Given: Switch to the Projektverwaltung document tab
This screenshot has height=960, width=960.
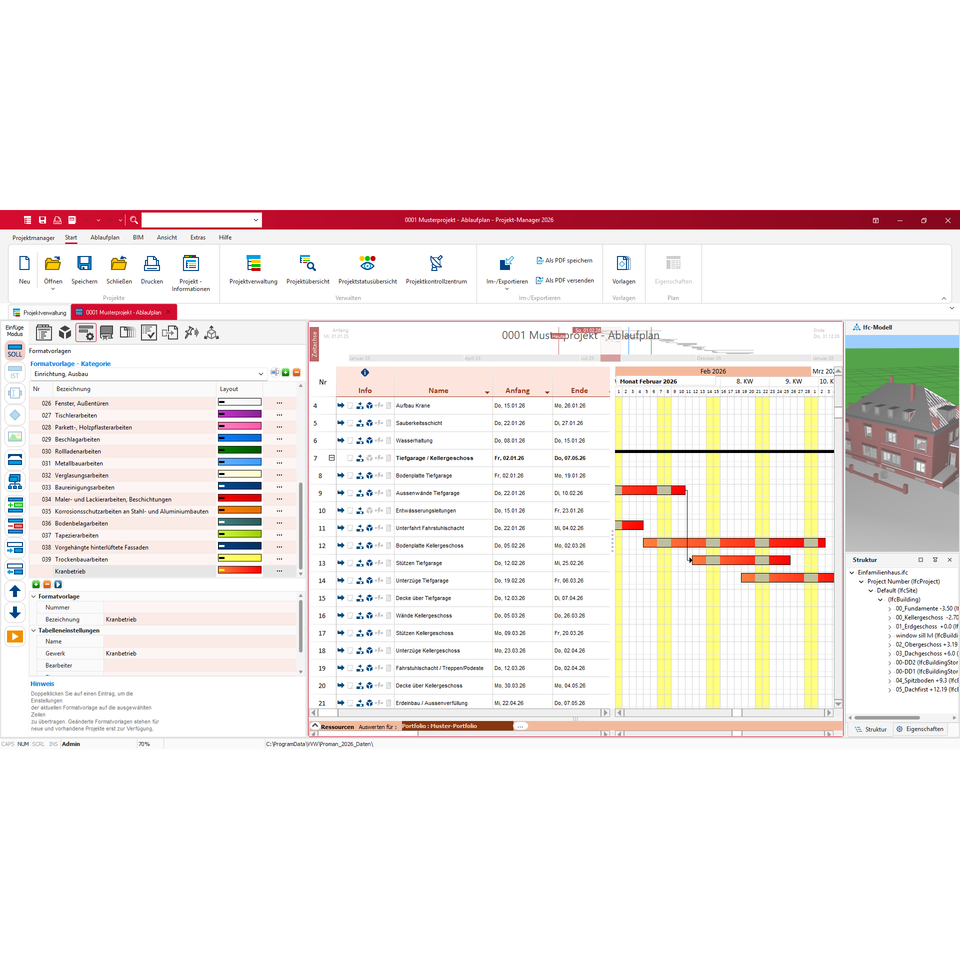Looking at the screenshot, I should point(39,313).
